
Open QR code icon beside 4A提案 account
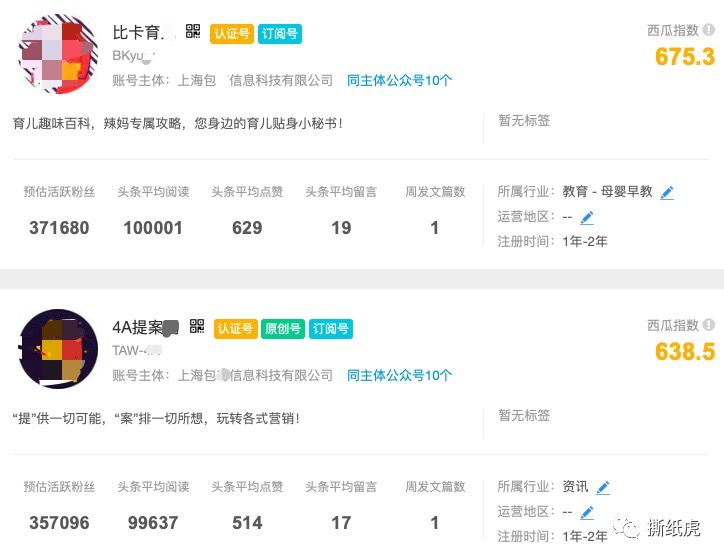pyautogui.click(x=197, y=326)
